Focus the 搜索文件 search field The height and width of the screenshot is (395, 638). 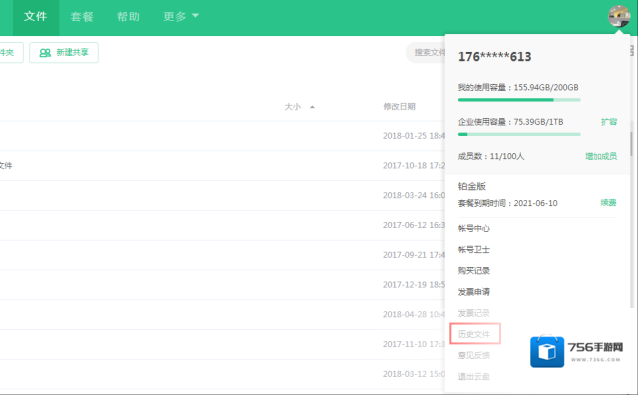[426, 52]
